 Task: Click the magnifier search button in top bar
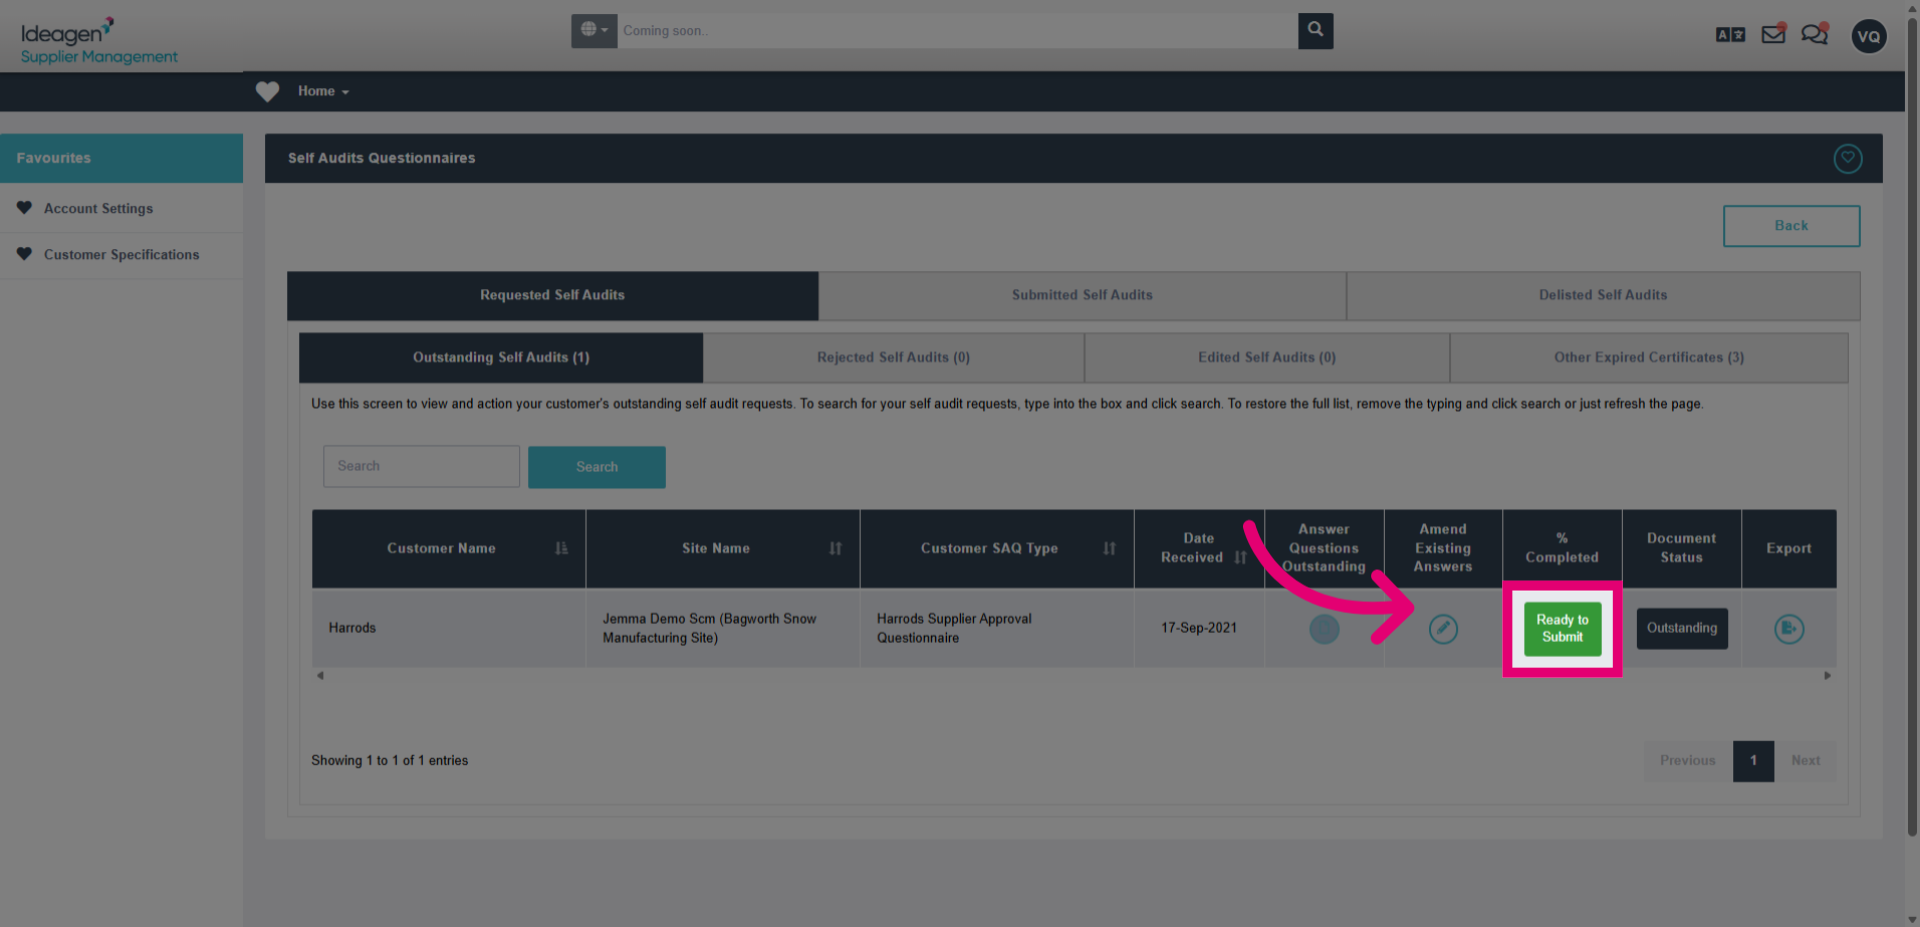[1315, 31]
